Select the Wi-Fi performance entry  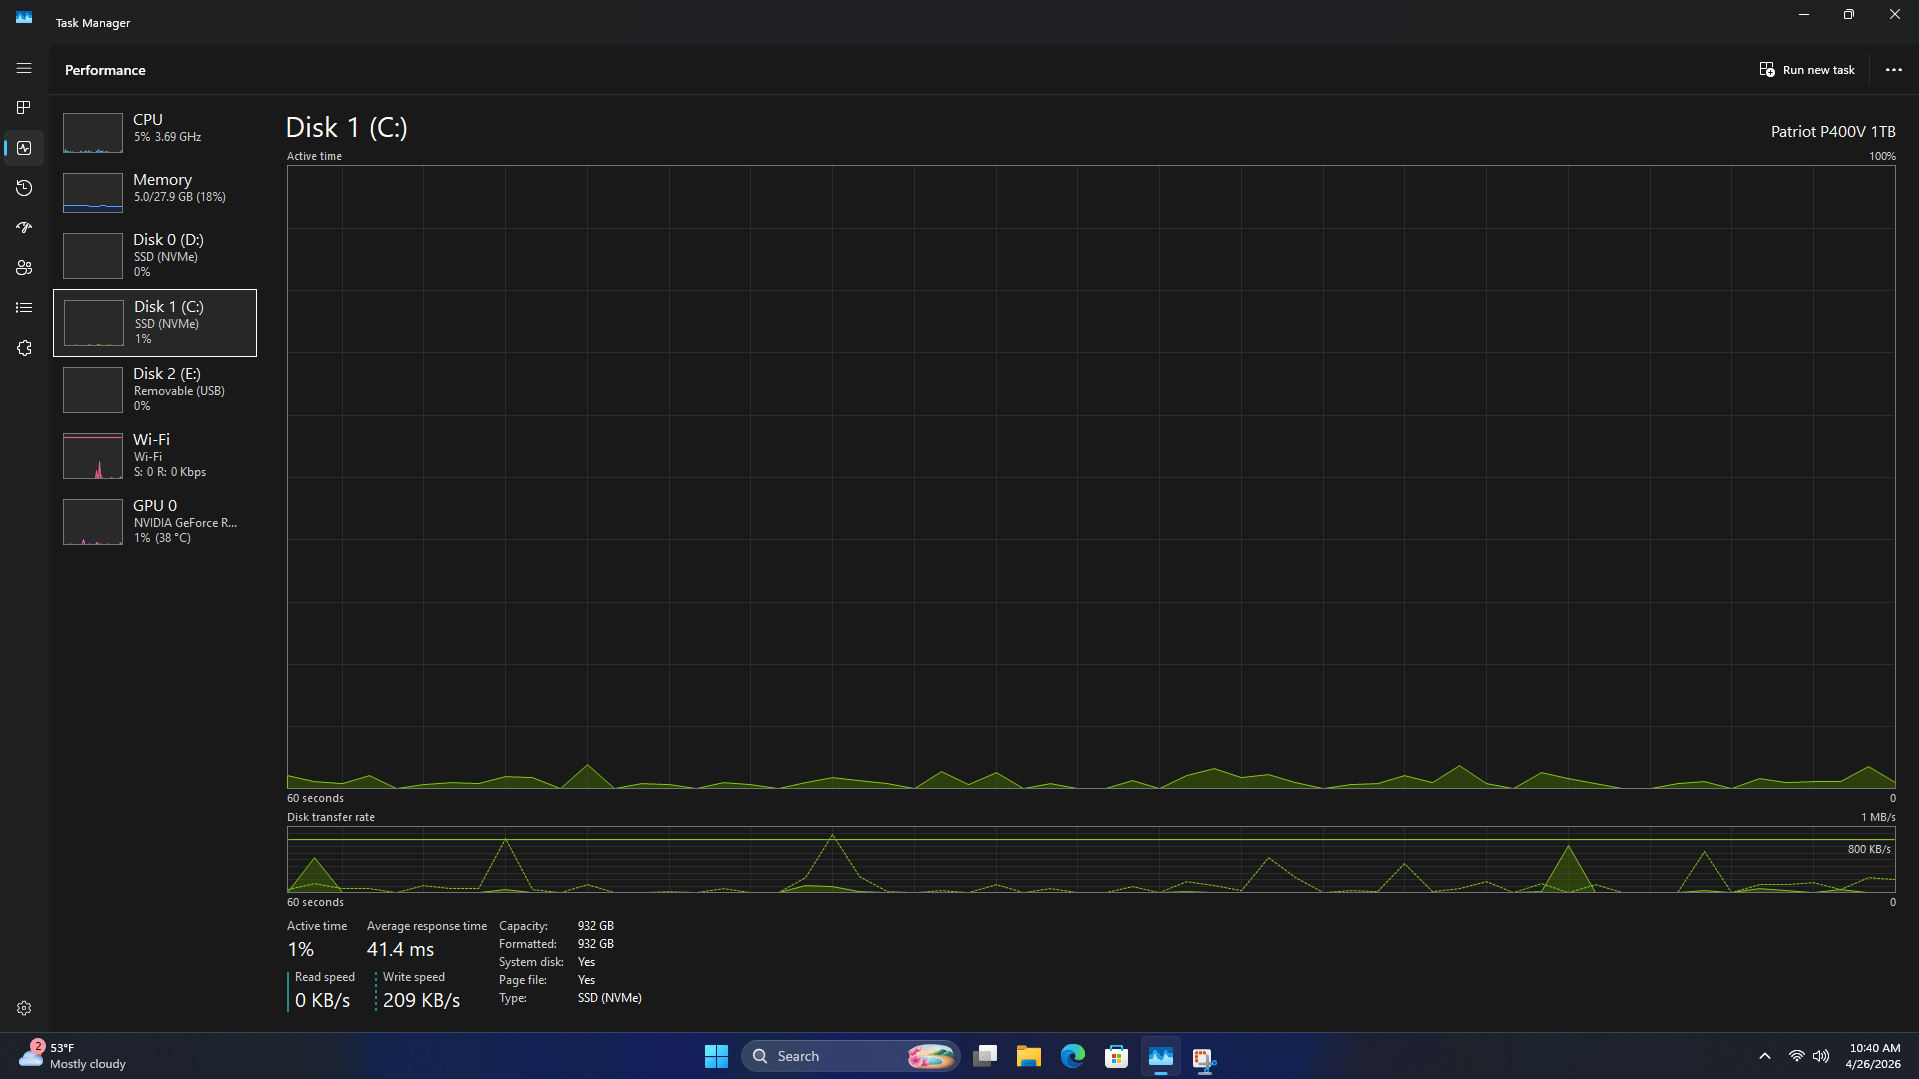[x=155, y=456]
